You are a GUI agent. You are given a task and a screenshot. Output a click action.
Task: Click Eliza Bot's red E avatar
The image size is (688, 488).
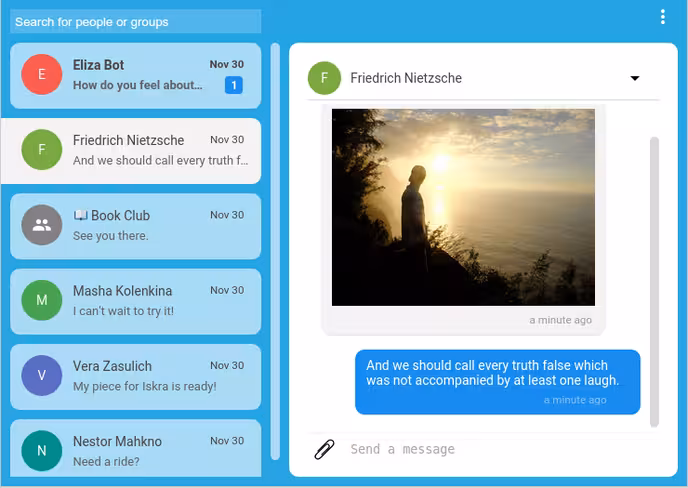click(x=42, y=74)
